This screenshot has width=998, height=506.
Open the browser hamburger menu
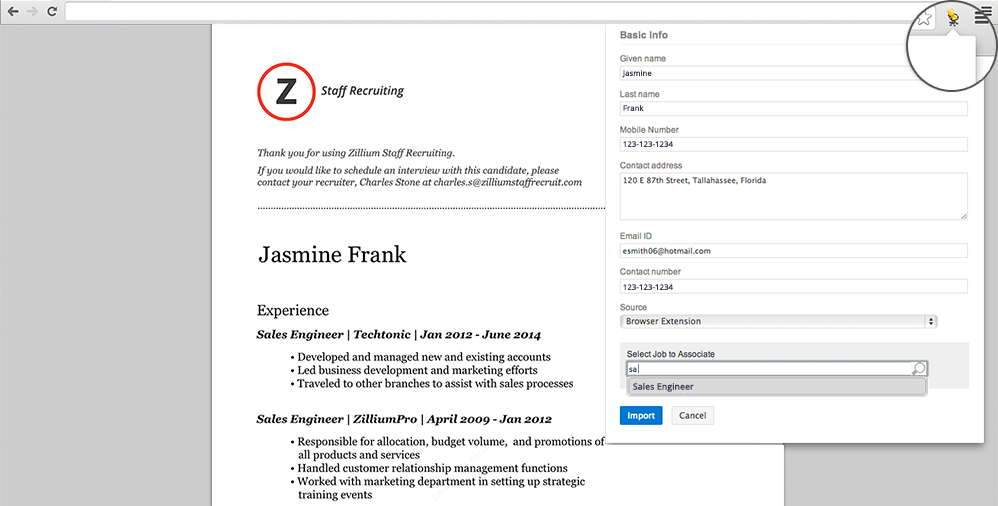pyautogui.click(x=983, y=17)
